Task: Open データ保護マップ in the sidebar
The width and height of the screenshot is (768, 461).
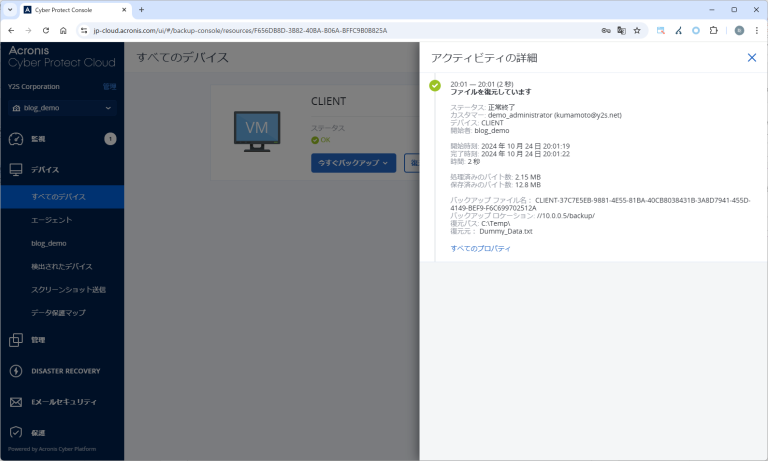Action: pos(58,313)
